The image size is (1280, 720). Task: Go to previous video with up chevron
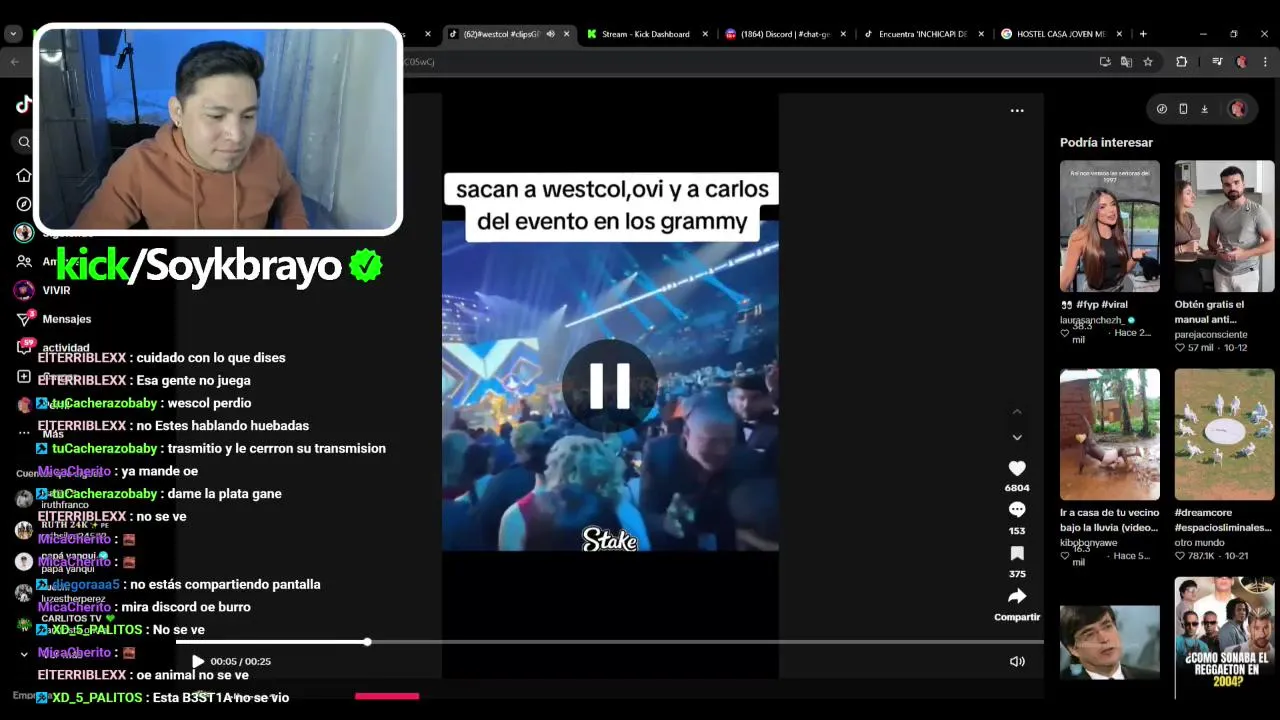(1017, 411)
